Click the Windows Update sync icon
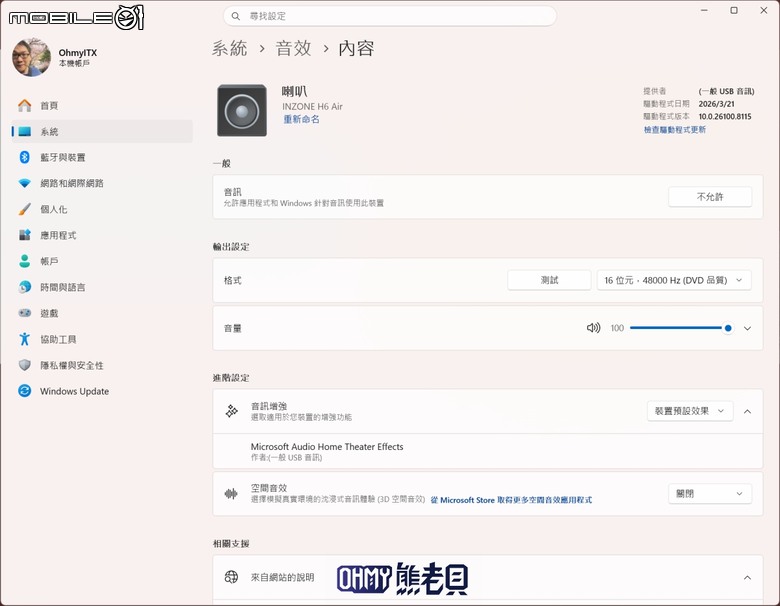 (24, 391)
